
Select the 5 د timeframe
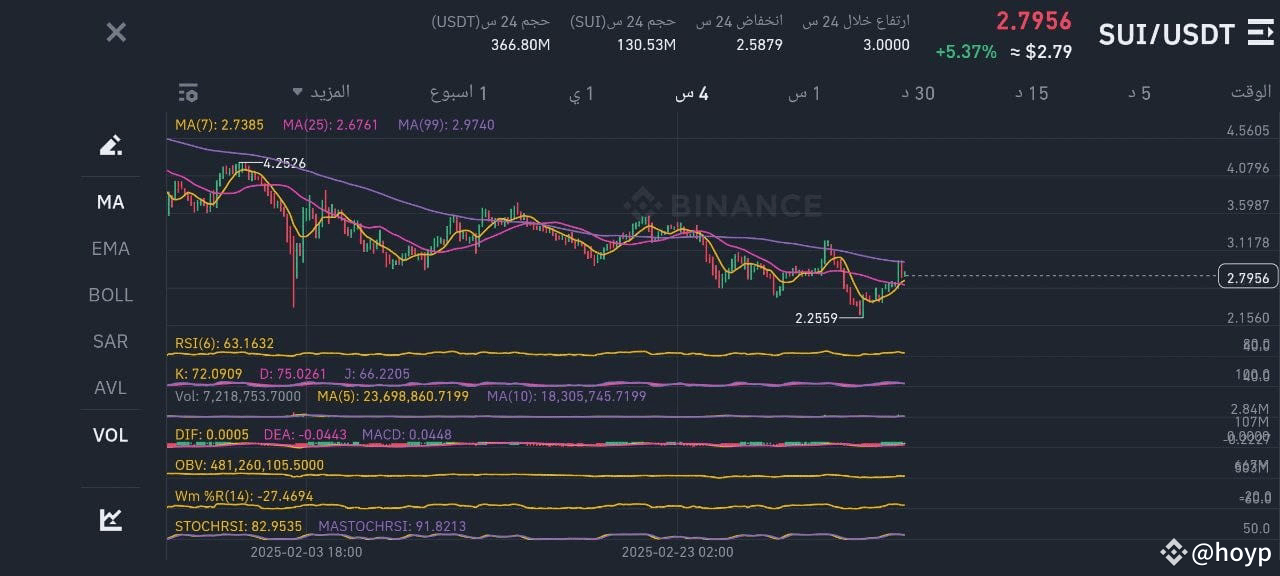pyautogui.click(x=1139, y=93)
